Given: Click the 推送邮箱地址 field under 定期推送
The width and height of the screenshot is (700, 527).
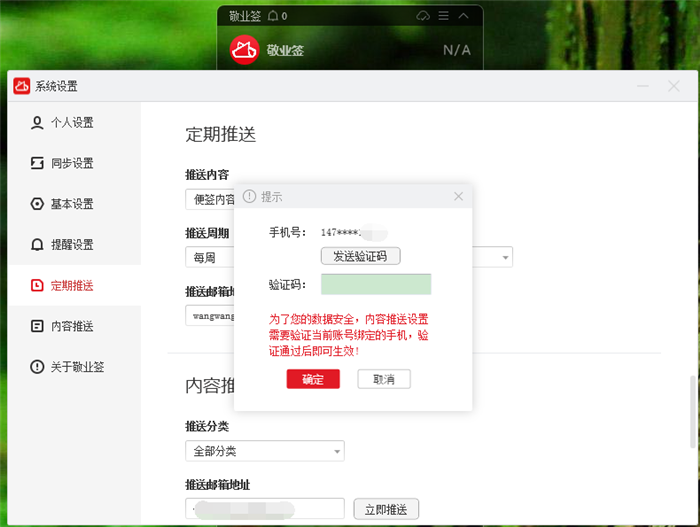Looking at the screenshot, I should tap(210, 316).
